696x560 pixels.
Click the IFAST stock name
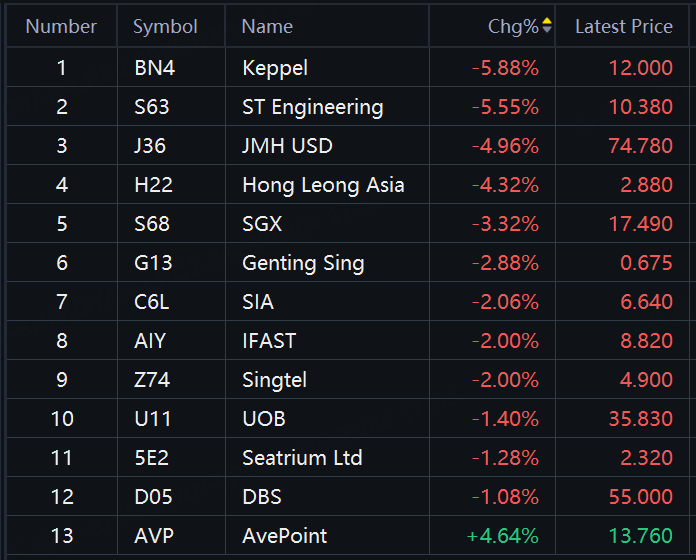click(x=269, y=341)
